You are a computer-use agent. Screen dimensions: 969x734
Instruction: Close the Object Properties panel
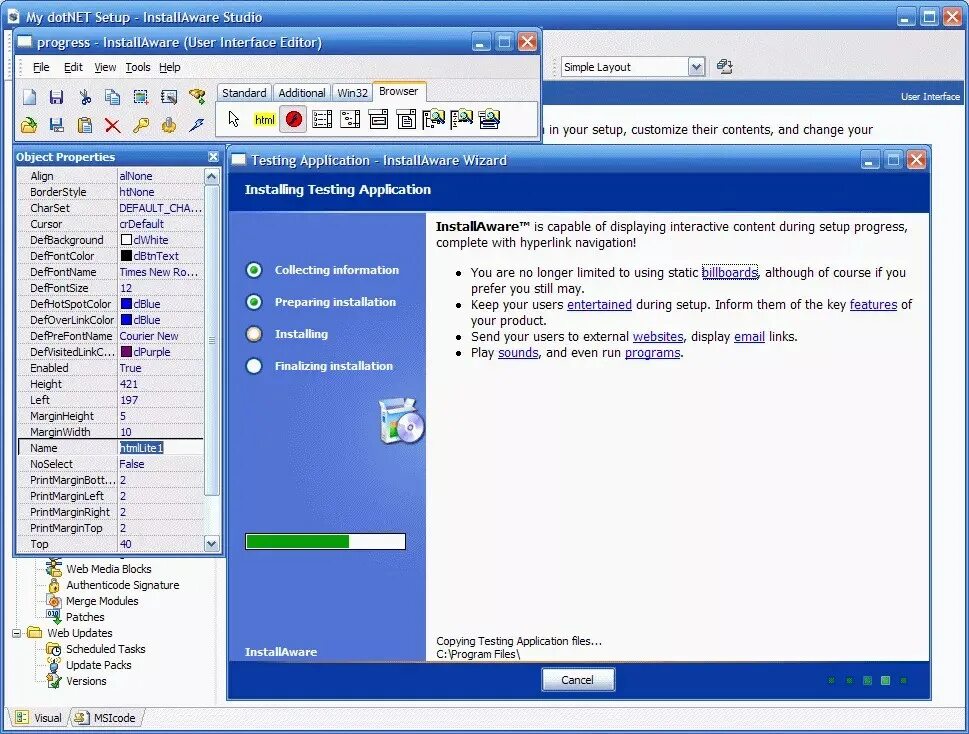click(x=213, y=157)
